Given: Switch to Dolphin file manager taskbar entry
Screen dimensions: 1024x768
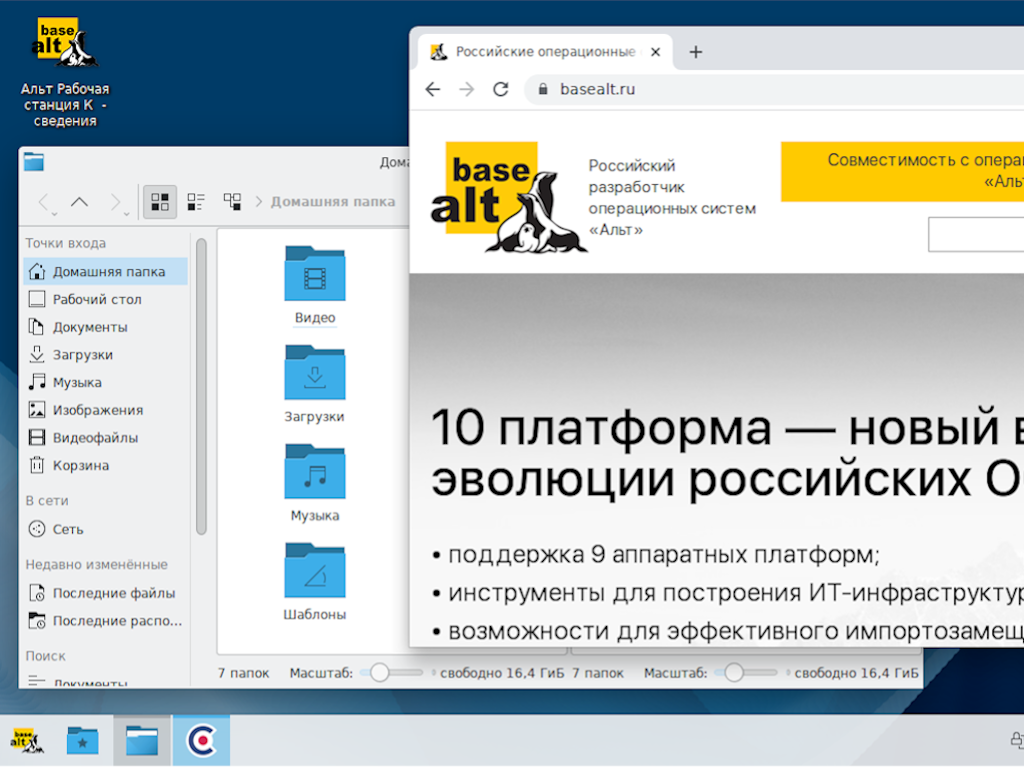Looking at the screenshot, I should pyautogui.click(x=142, y=741).
